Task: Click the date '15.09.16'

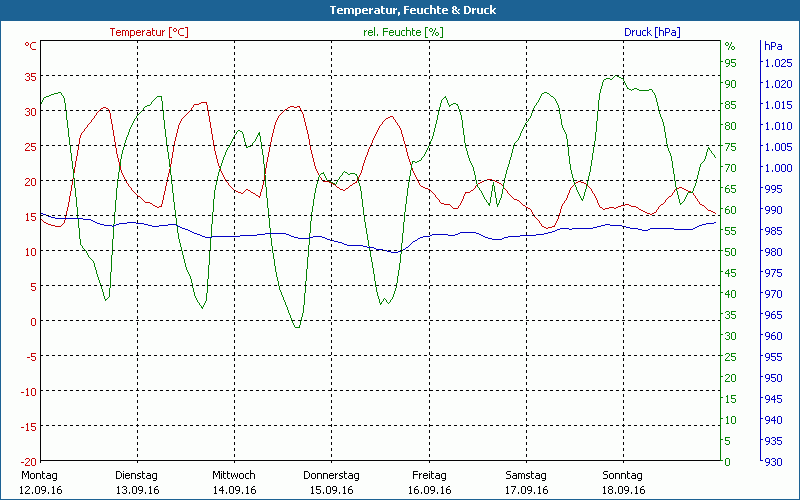Action: coord(332,490)
